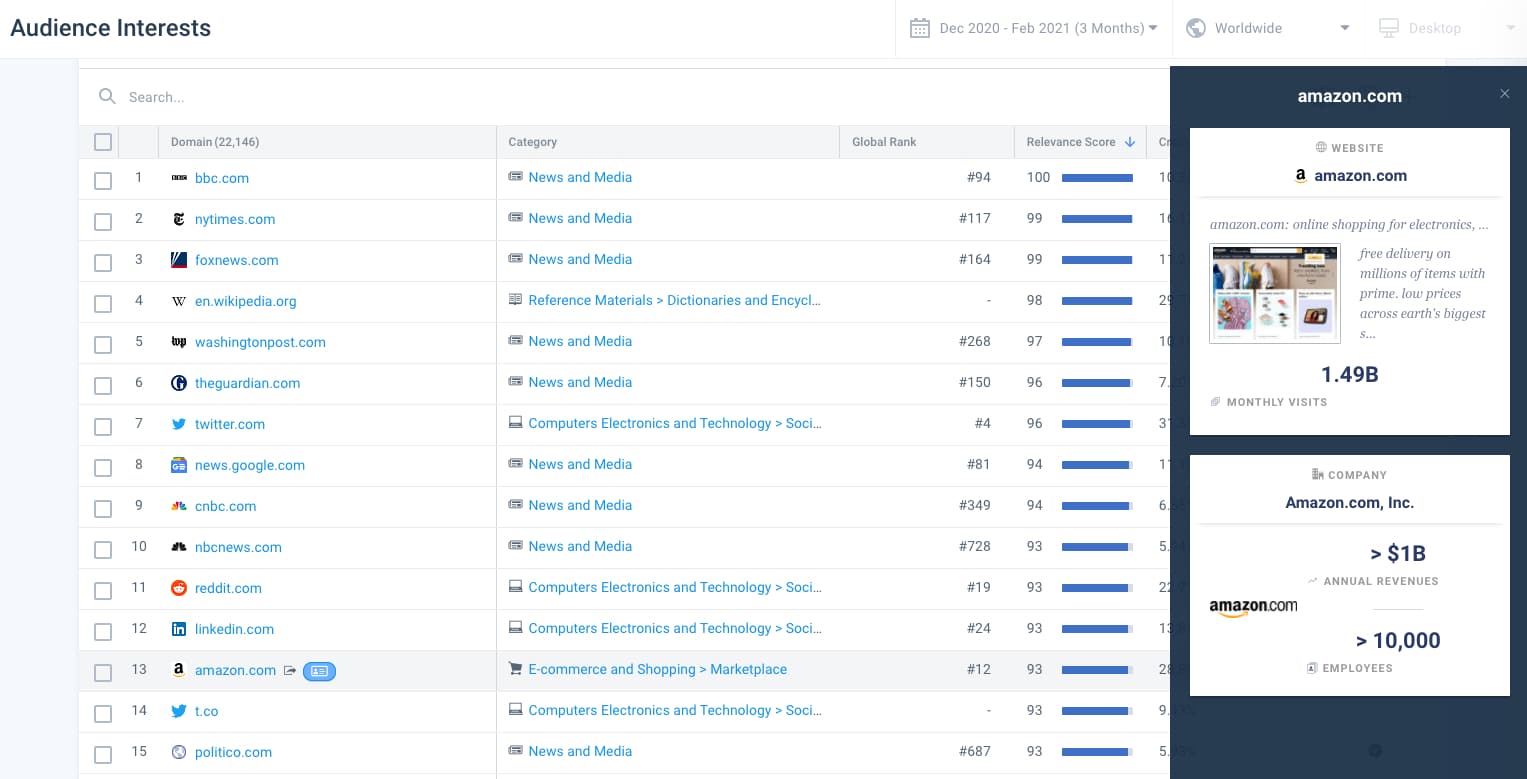Image resolution: width=1527 pixels, height=779 pixels.
Task: Click the Amazon company logo in panel
Action: (x=1253, y=608)
